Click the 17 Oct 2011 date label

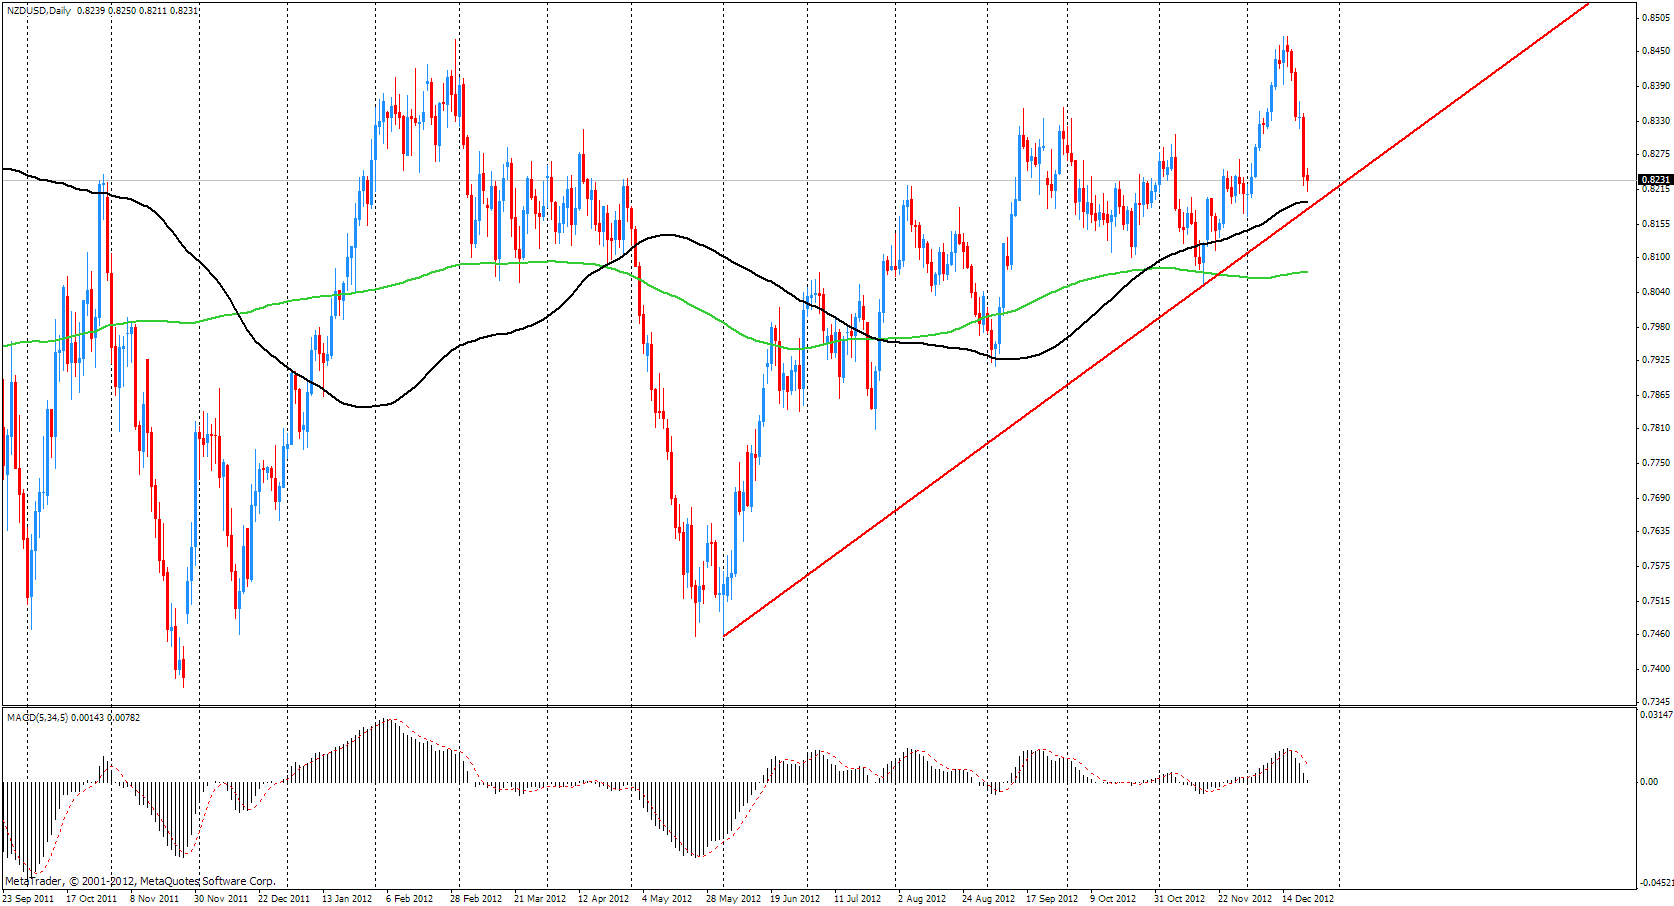pyautogui.click(x=92, y=898)
